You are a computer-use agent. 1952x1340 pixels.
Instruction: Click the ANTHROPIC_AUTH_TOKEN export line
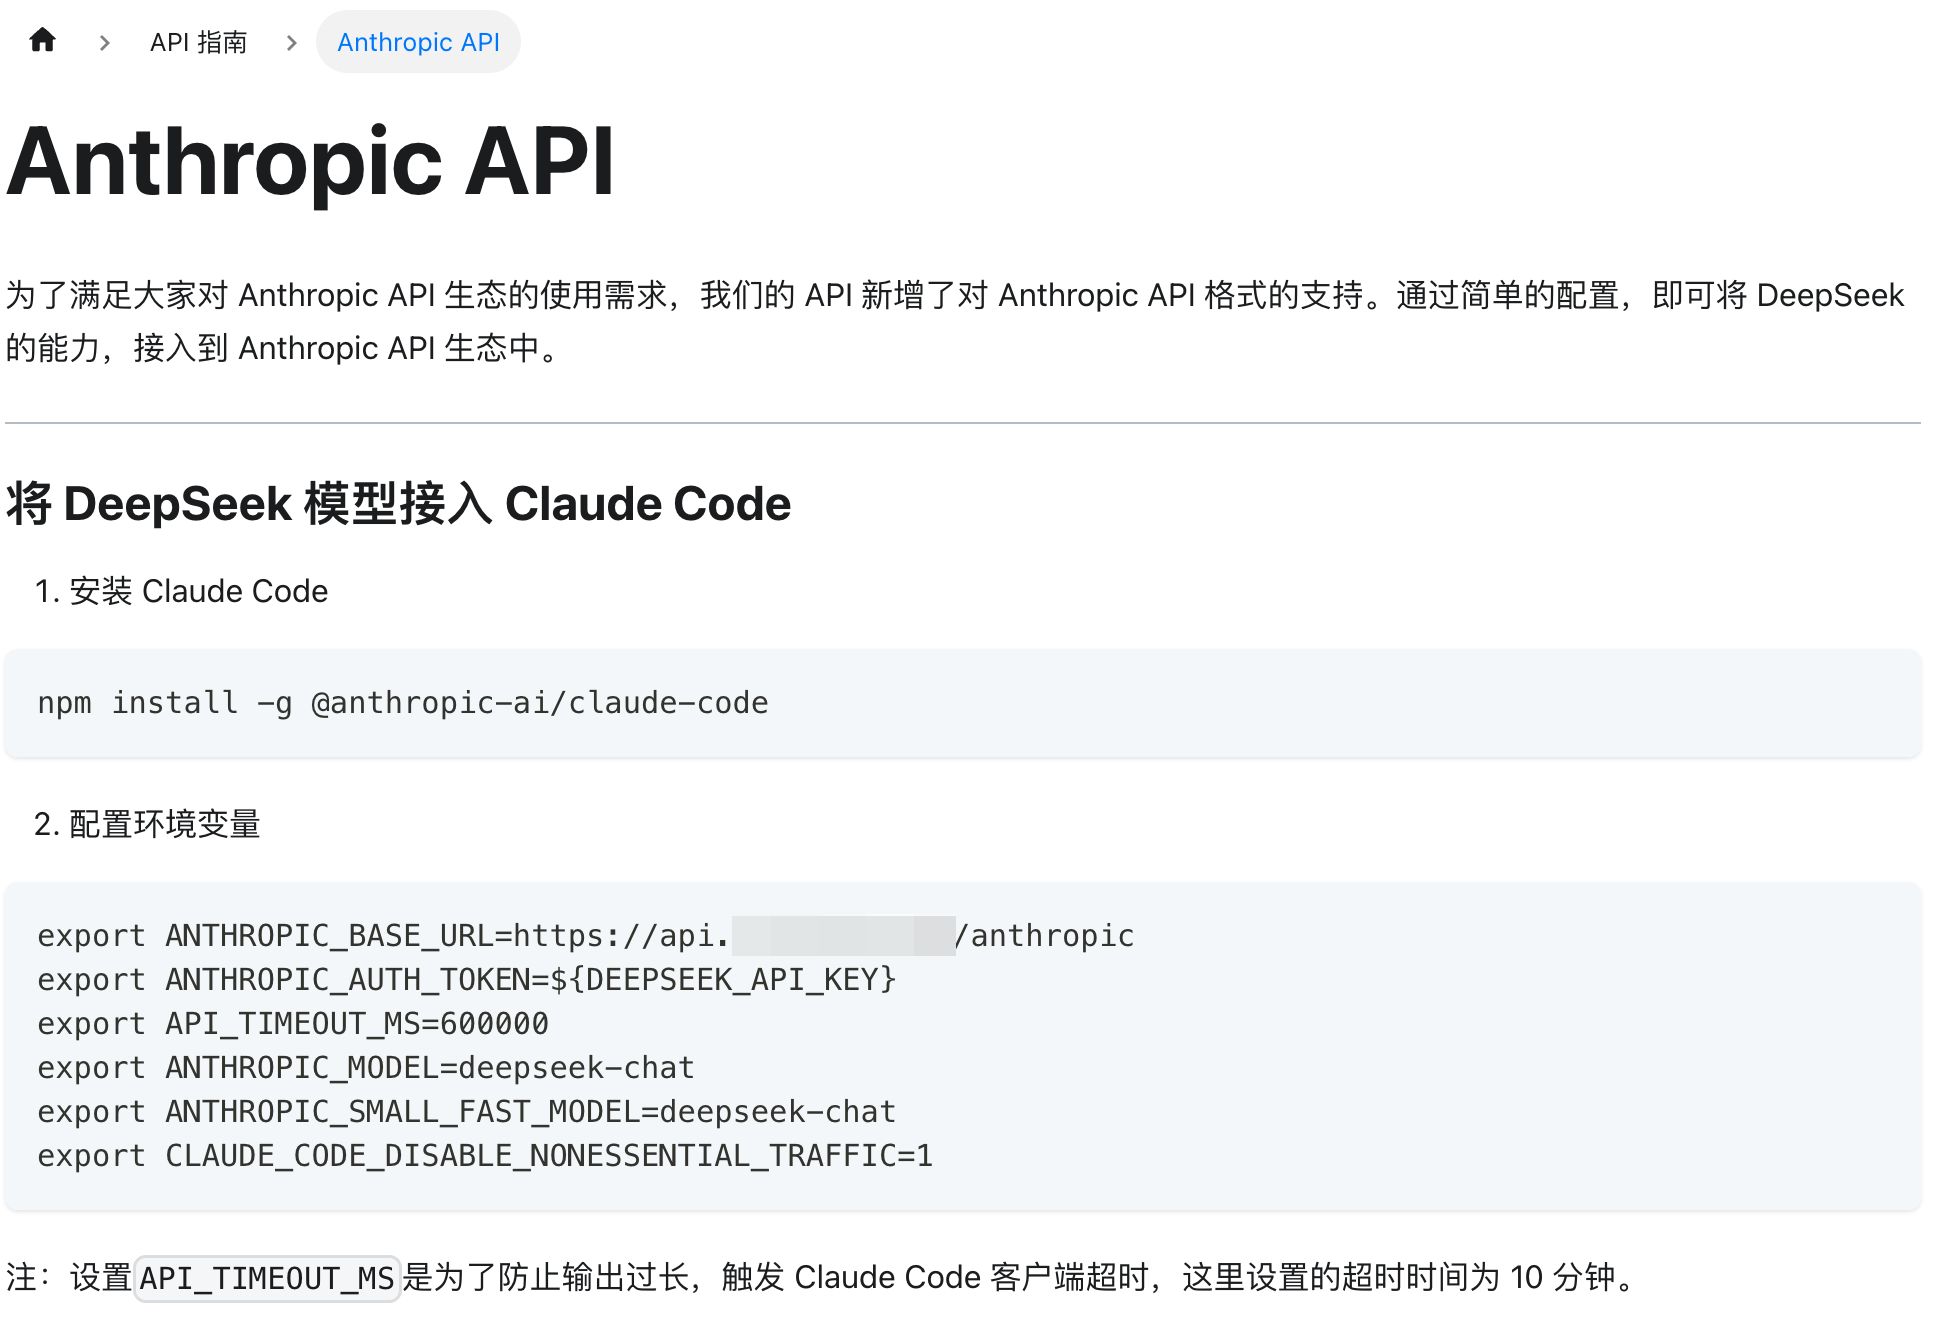(x=466, y=980)
